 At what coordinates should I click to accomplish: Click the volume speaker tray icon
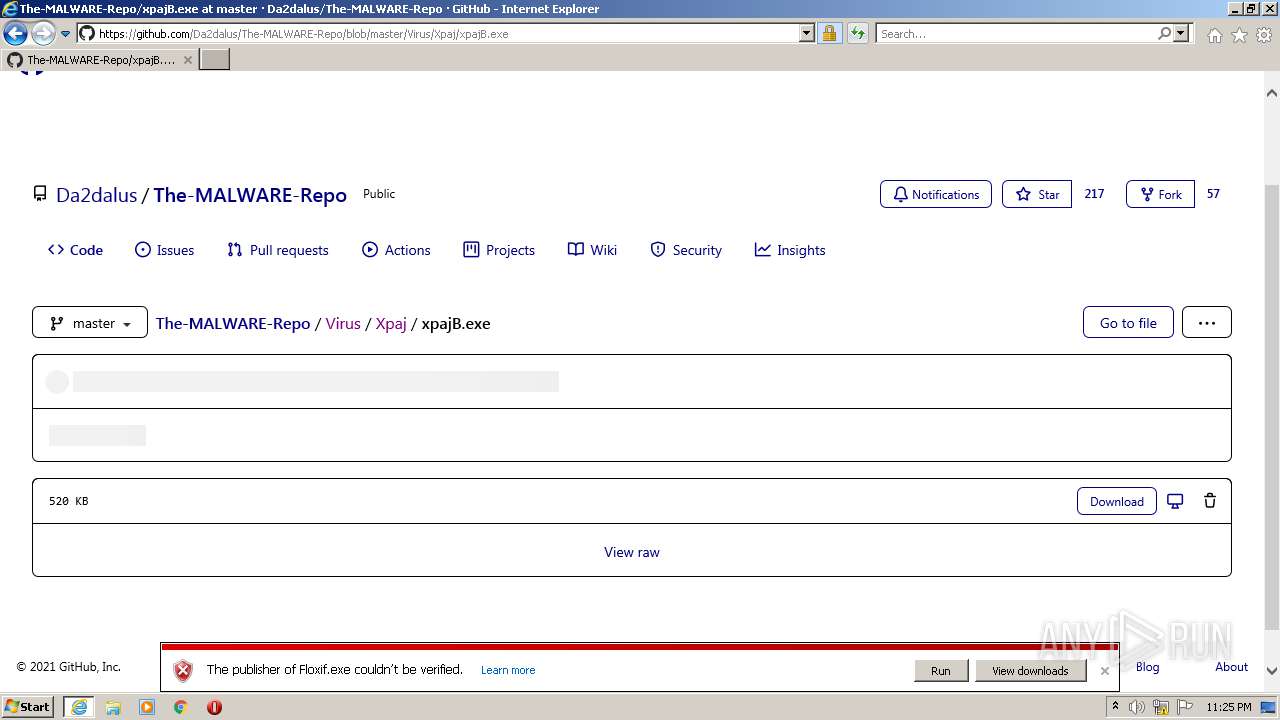click(1137, 707)
